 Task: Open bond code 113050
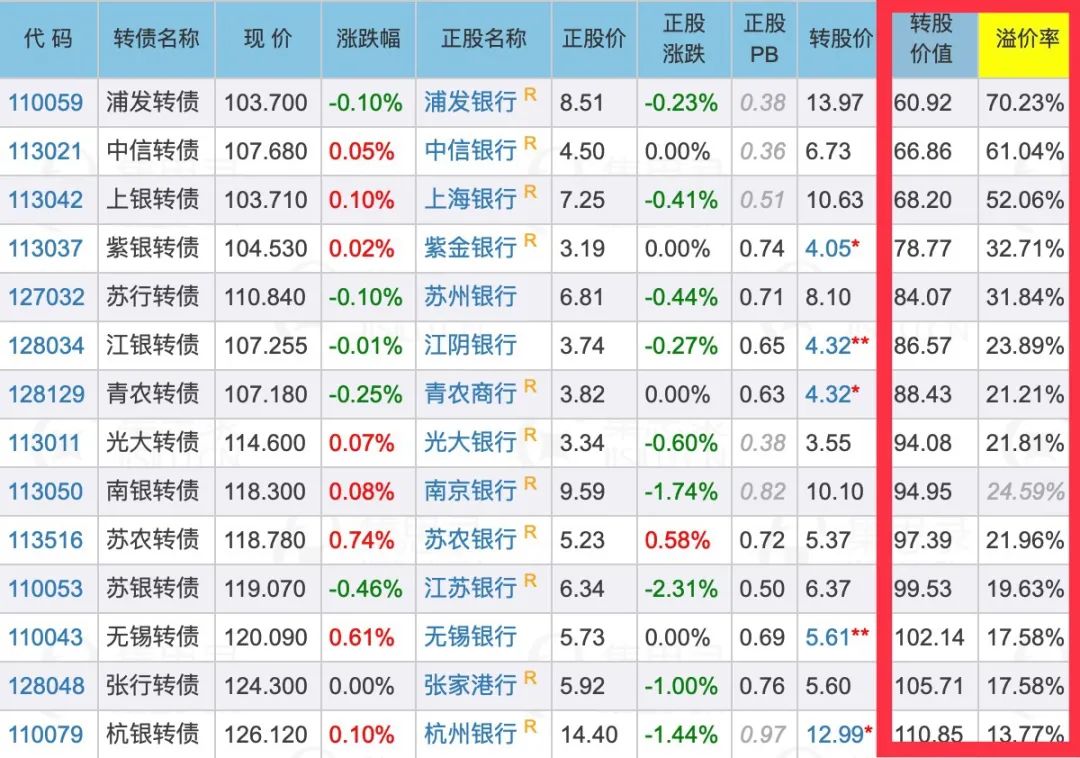45,492
